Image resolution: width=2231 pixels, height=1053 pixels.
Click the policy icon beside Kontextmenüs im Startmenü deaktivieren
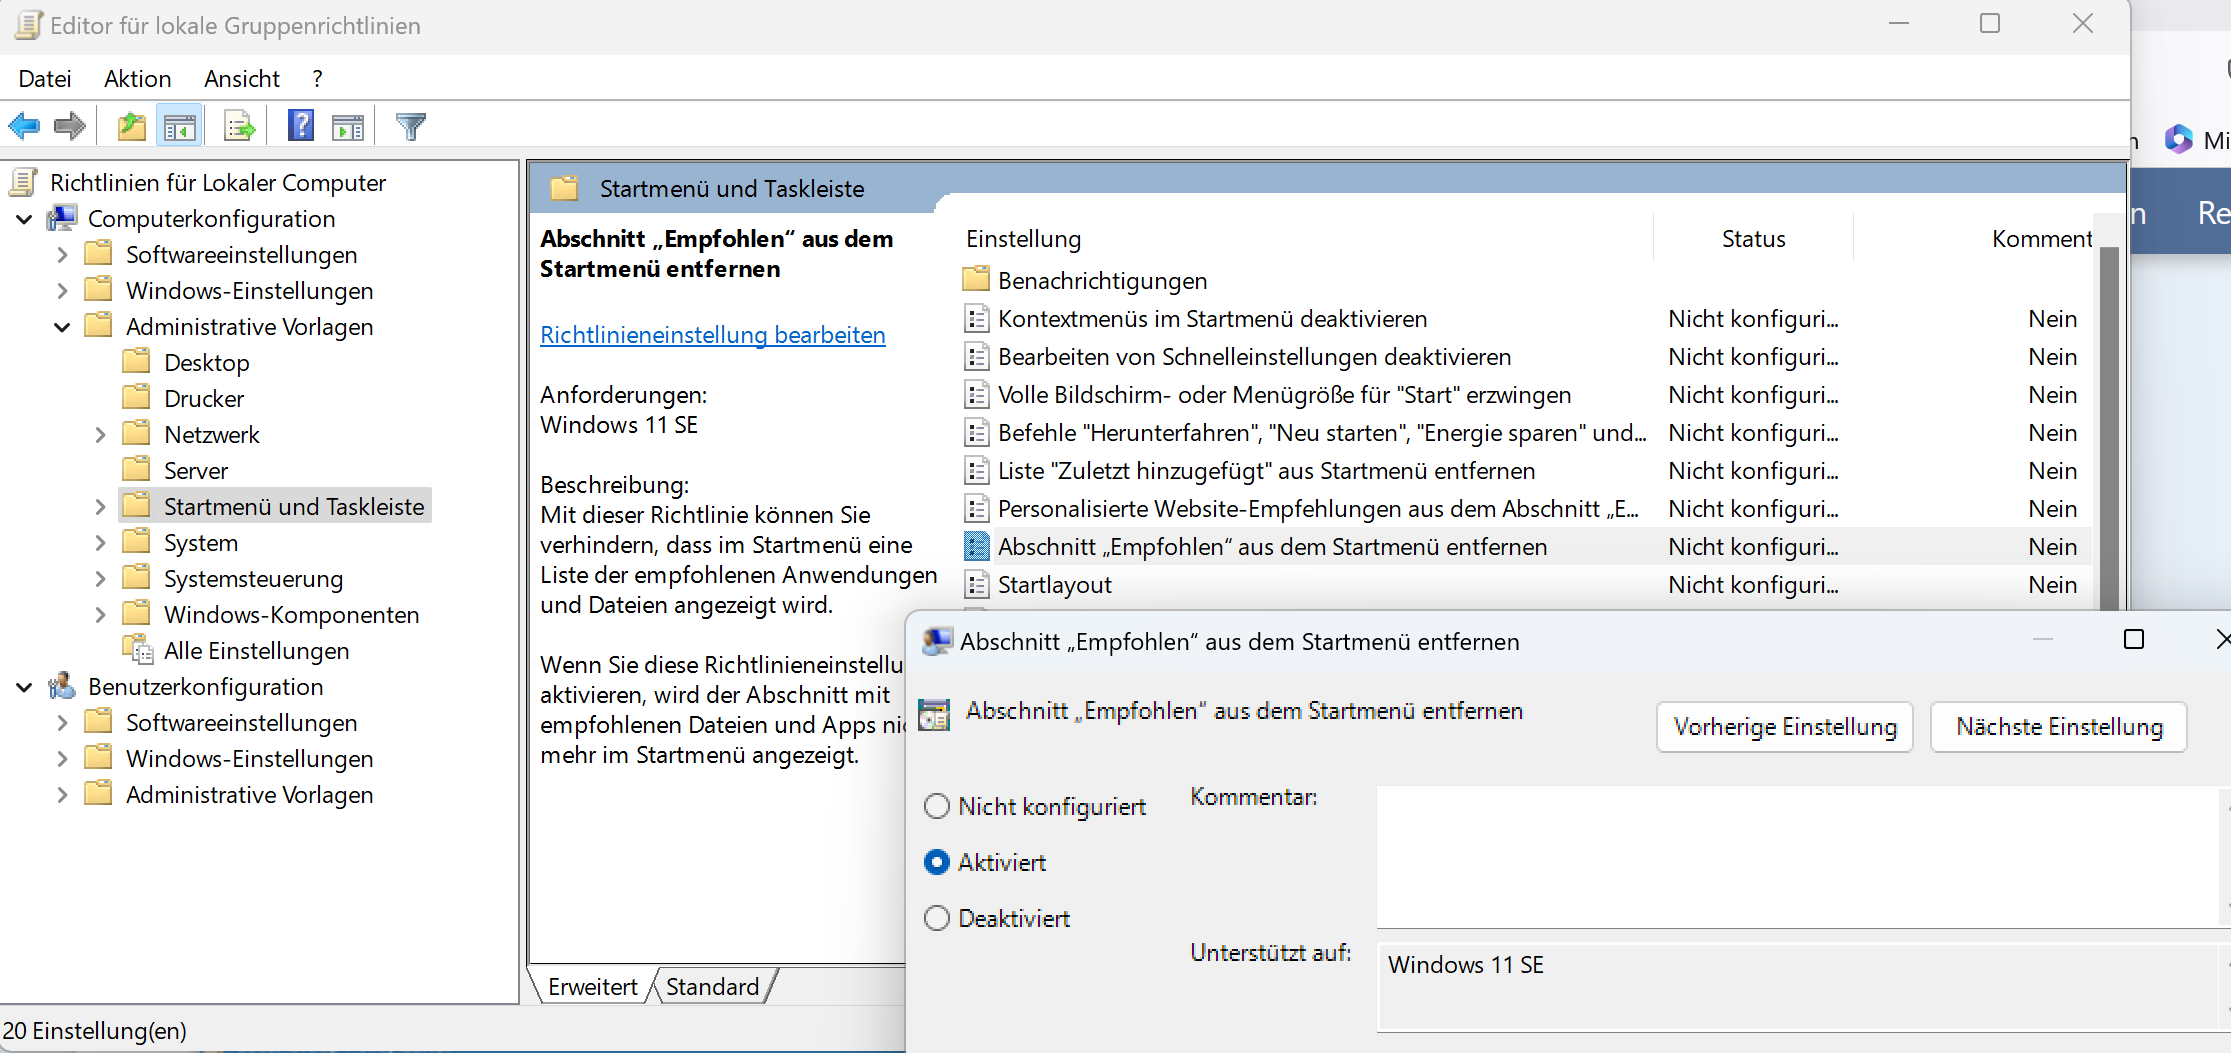coord(976,318)
